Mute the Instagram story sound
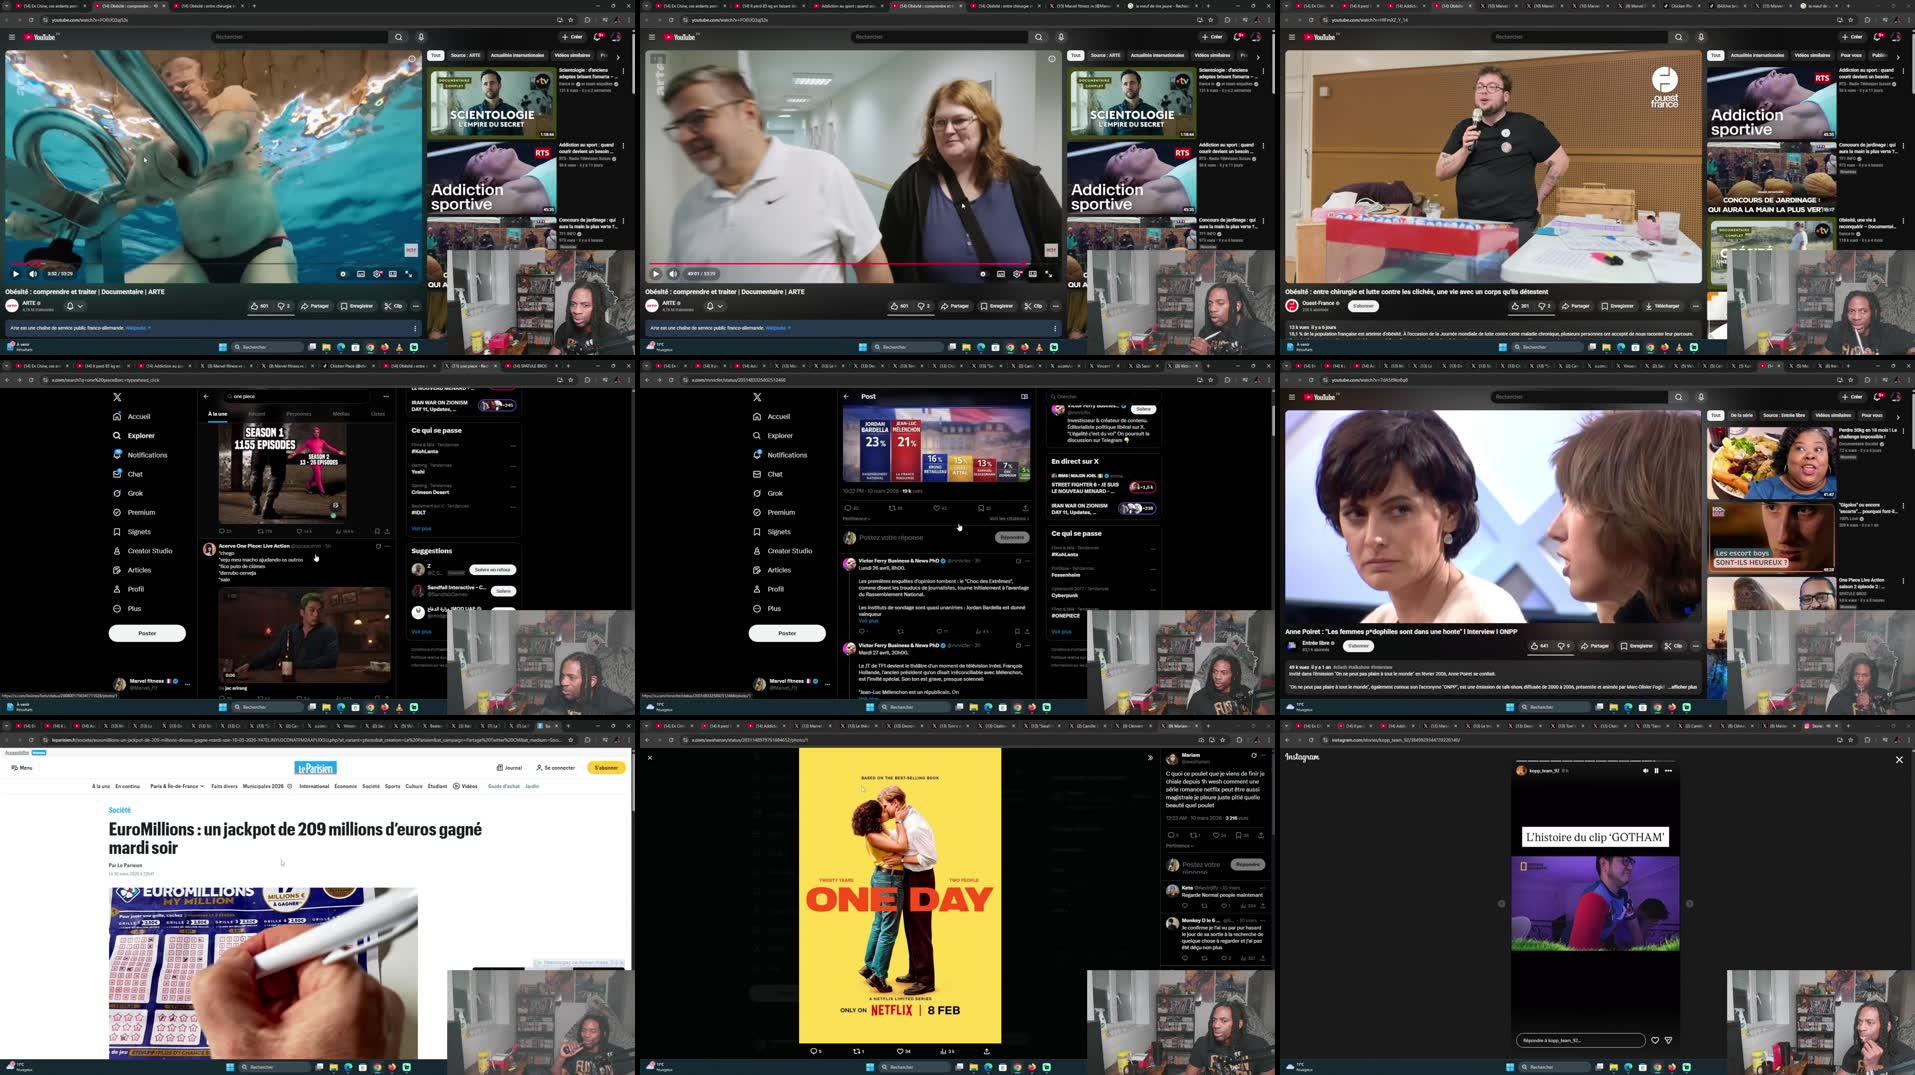The width and height of the screenshot is (1915, 1075). pos(1645,771)
